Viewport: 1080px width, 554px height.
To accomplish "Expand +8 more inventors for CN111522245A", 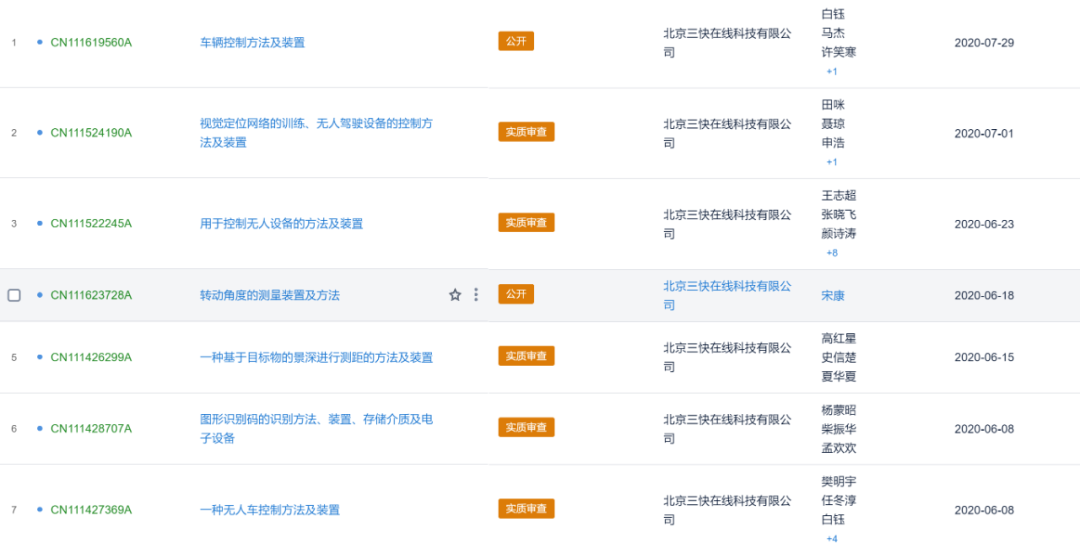I will tap(832, 253).
